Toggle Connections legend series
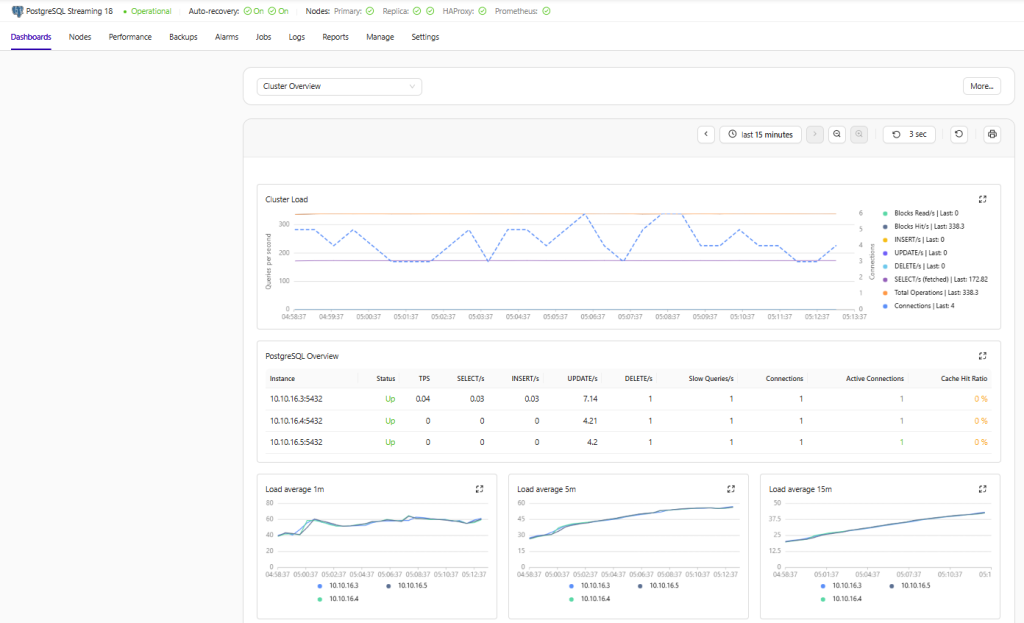This screenshot has width=1024, height=623. tap(918, 306)
